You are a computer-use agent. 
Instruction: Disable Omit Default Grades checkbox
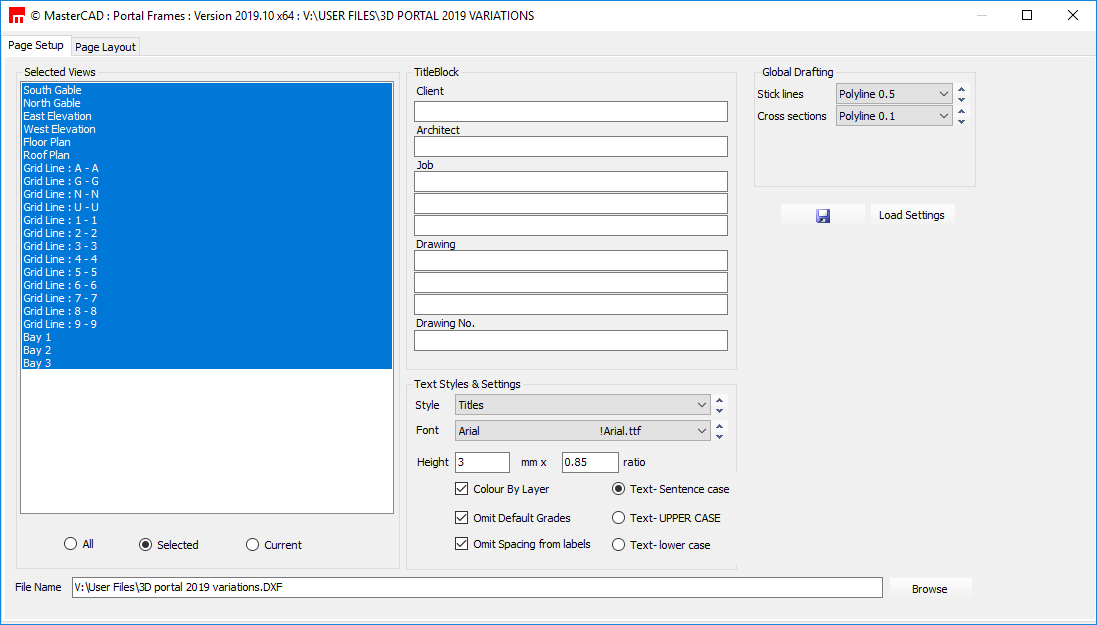[461, 518]
